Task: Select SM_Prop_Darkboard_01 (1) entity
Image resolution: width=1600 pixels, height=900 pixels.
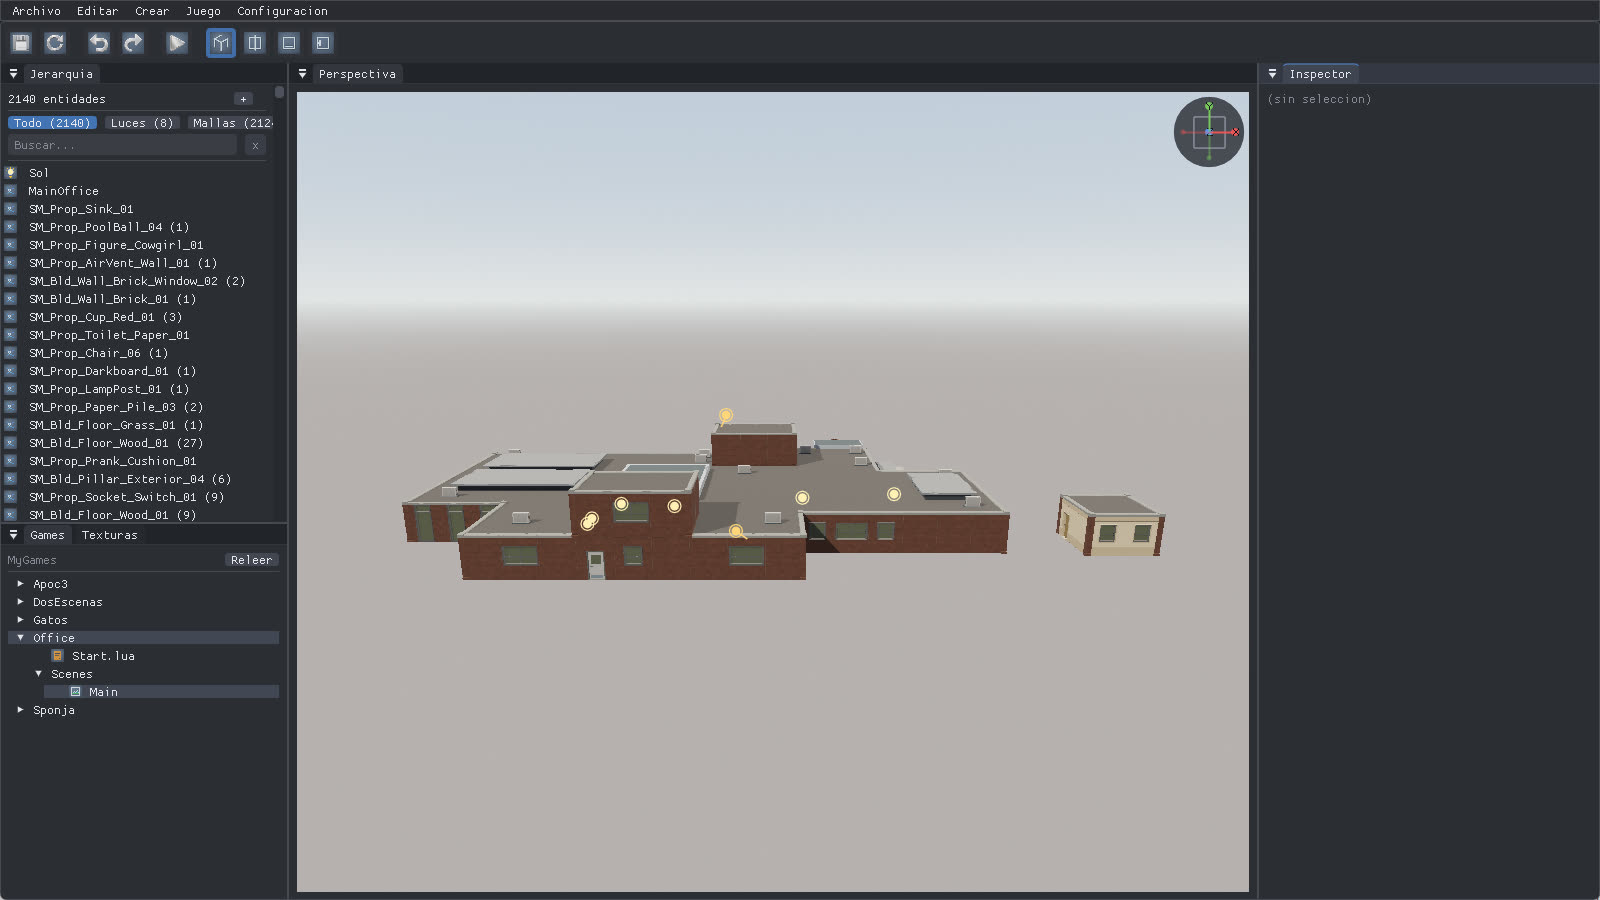Action: [112, 371]
